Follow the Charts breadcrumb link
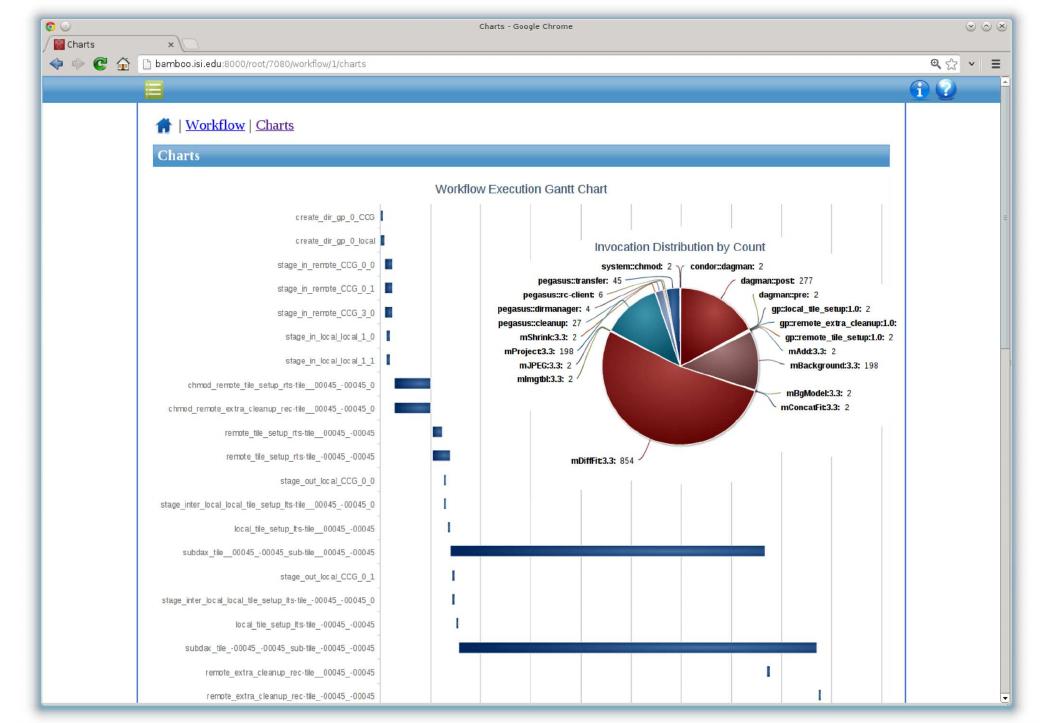The height and width of the screenshot is (723, 1040). [x=275, y=125]
